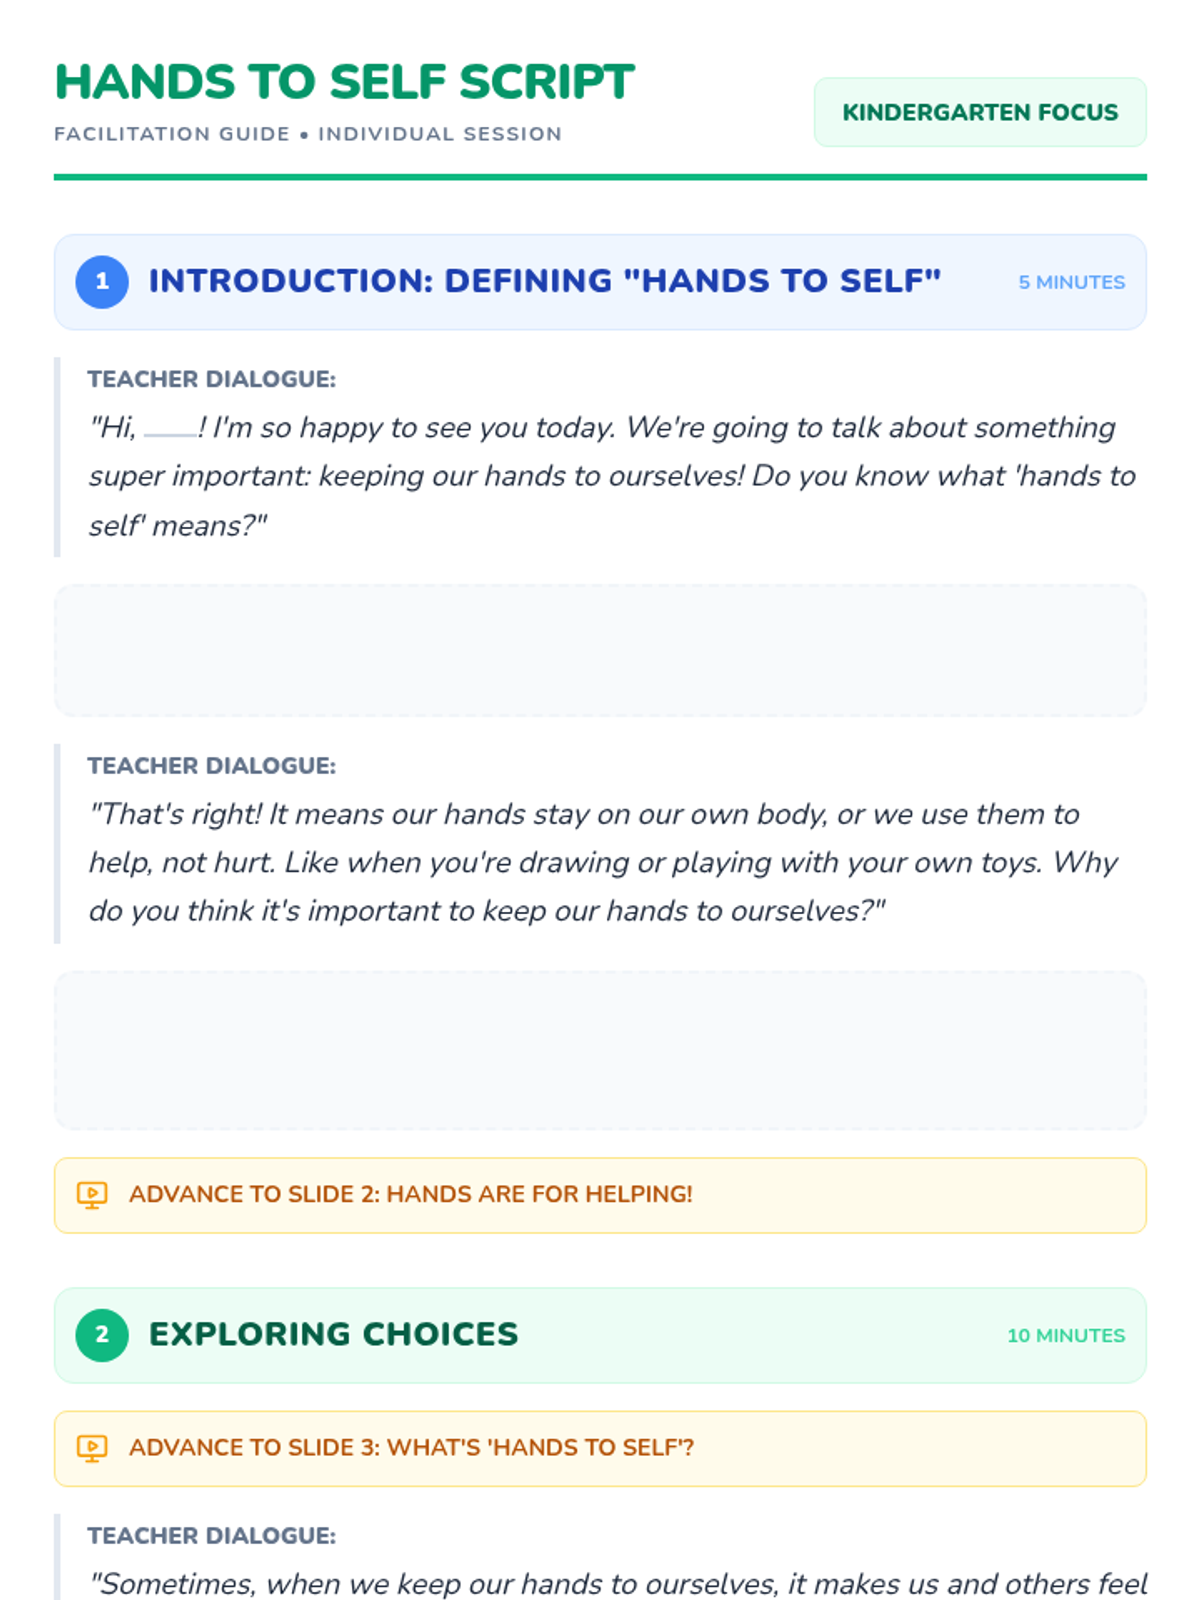Select the Hands to Self Script title
This screenshot has width=1200, height=1600.
(x=344, y=82)
